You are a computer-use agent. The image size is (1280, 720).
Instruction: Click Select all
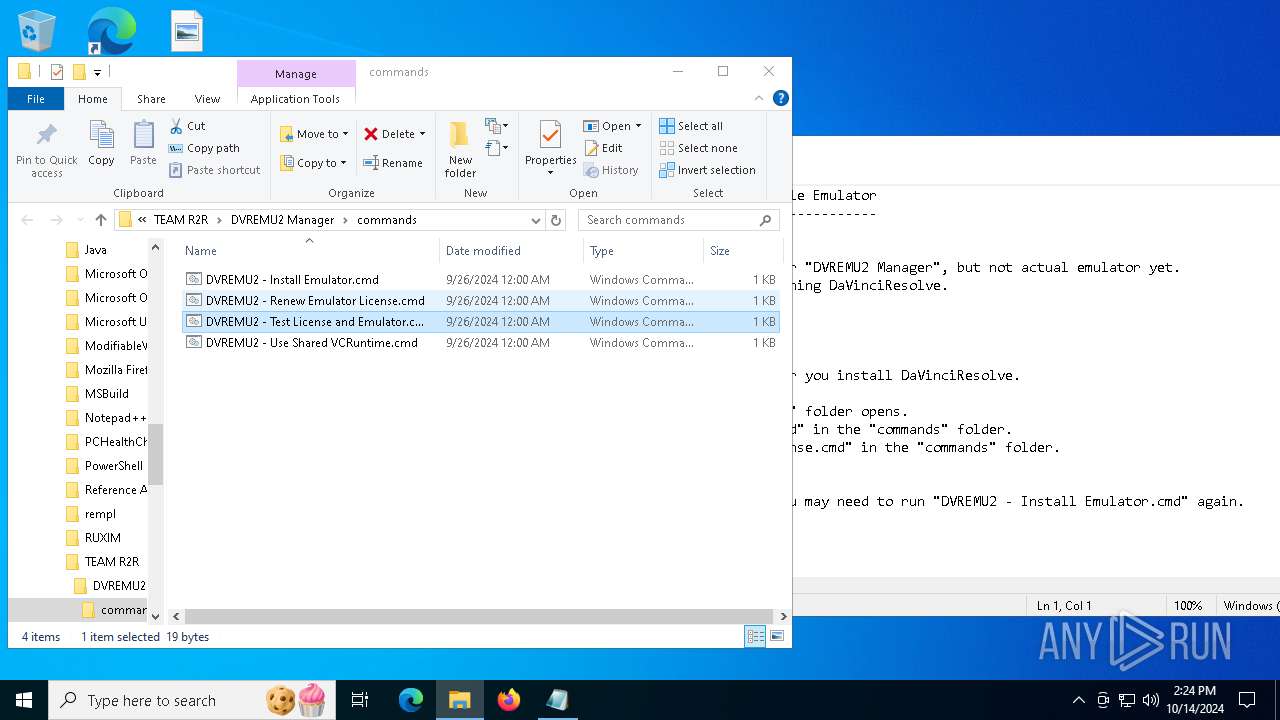[x=691, y=126]
